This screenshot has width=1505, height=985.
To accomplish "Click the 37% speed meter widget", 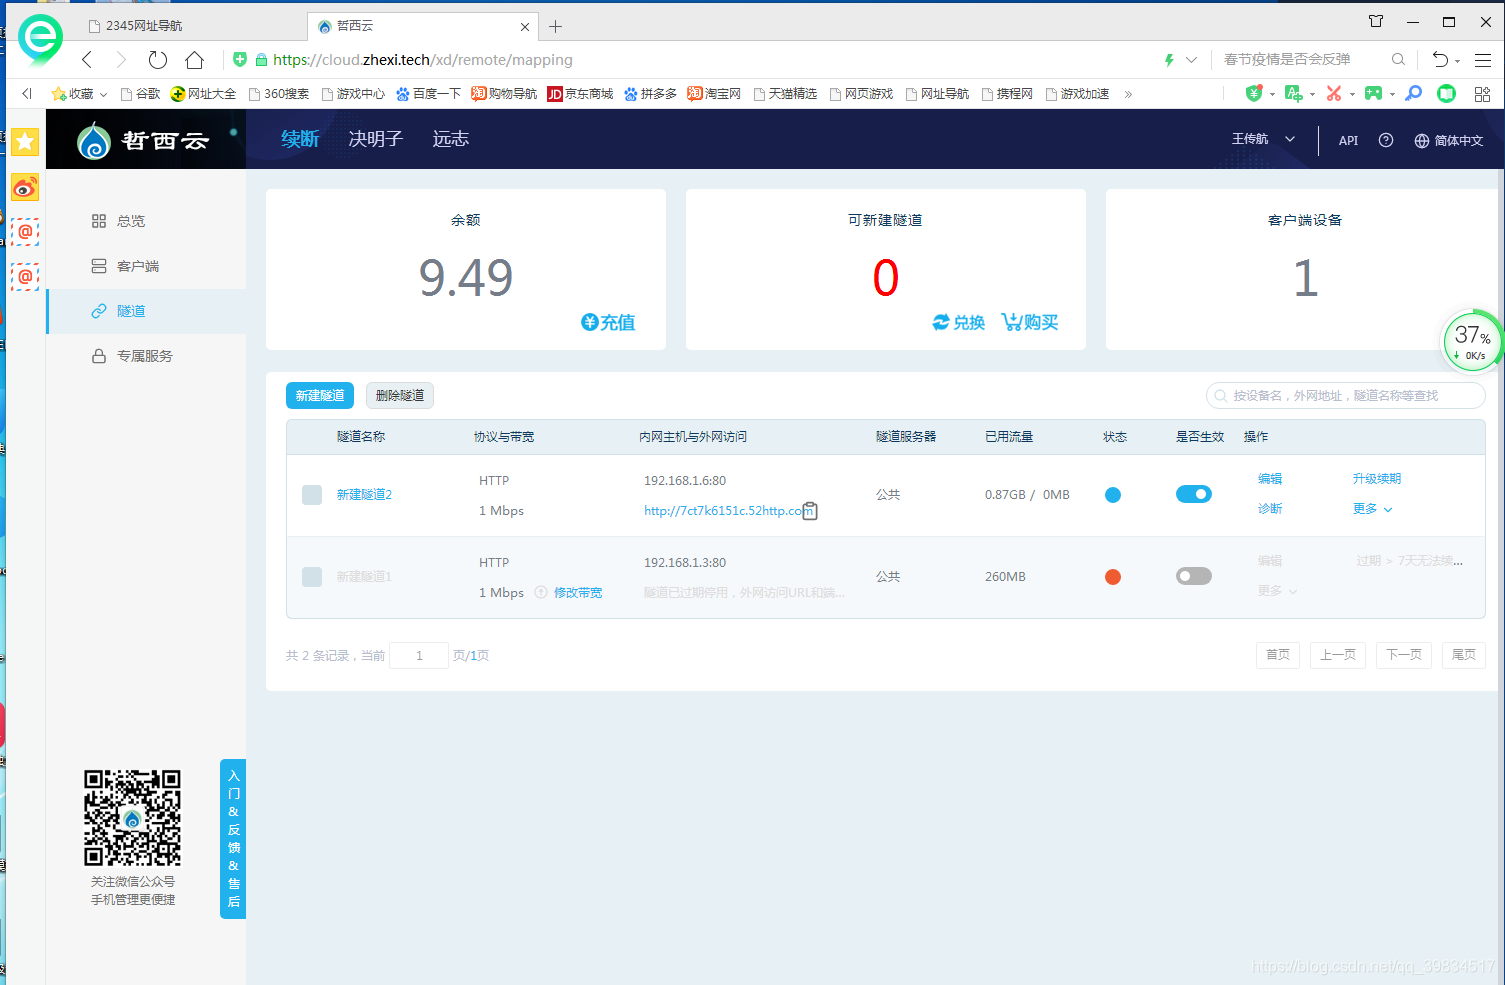I will (x=1472, y=341).
